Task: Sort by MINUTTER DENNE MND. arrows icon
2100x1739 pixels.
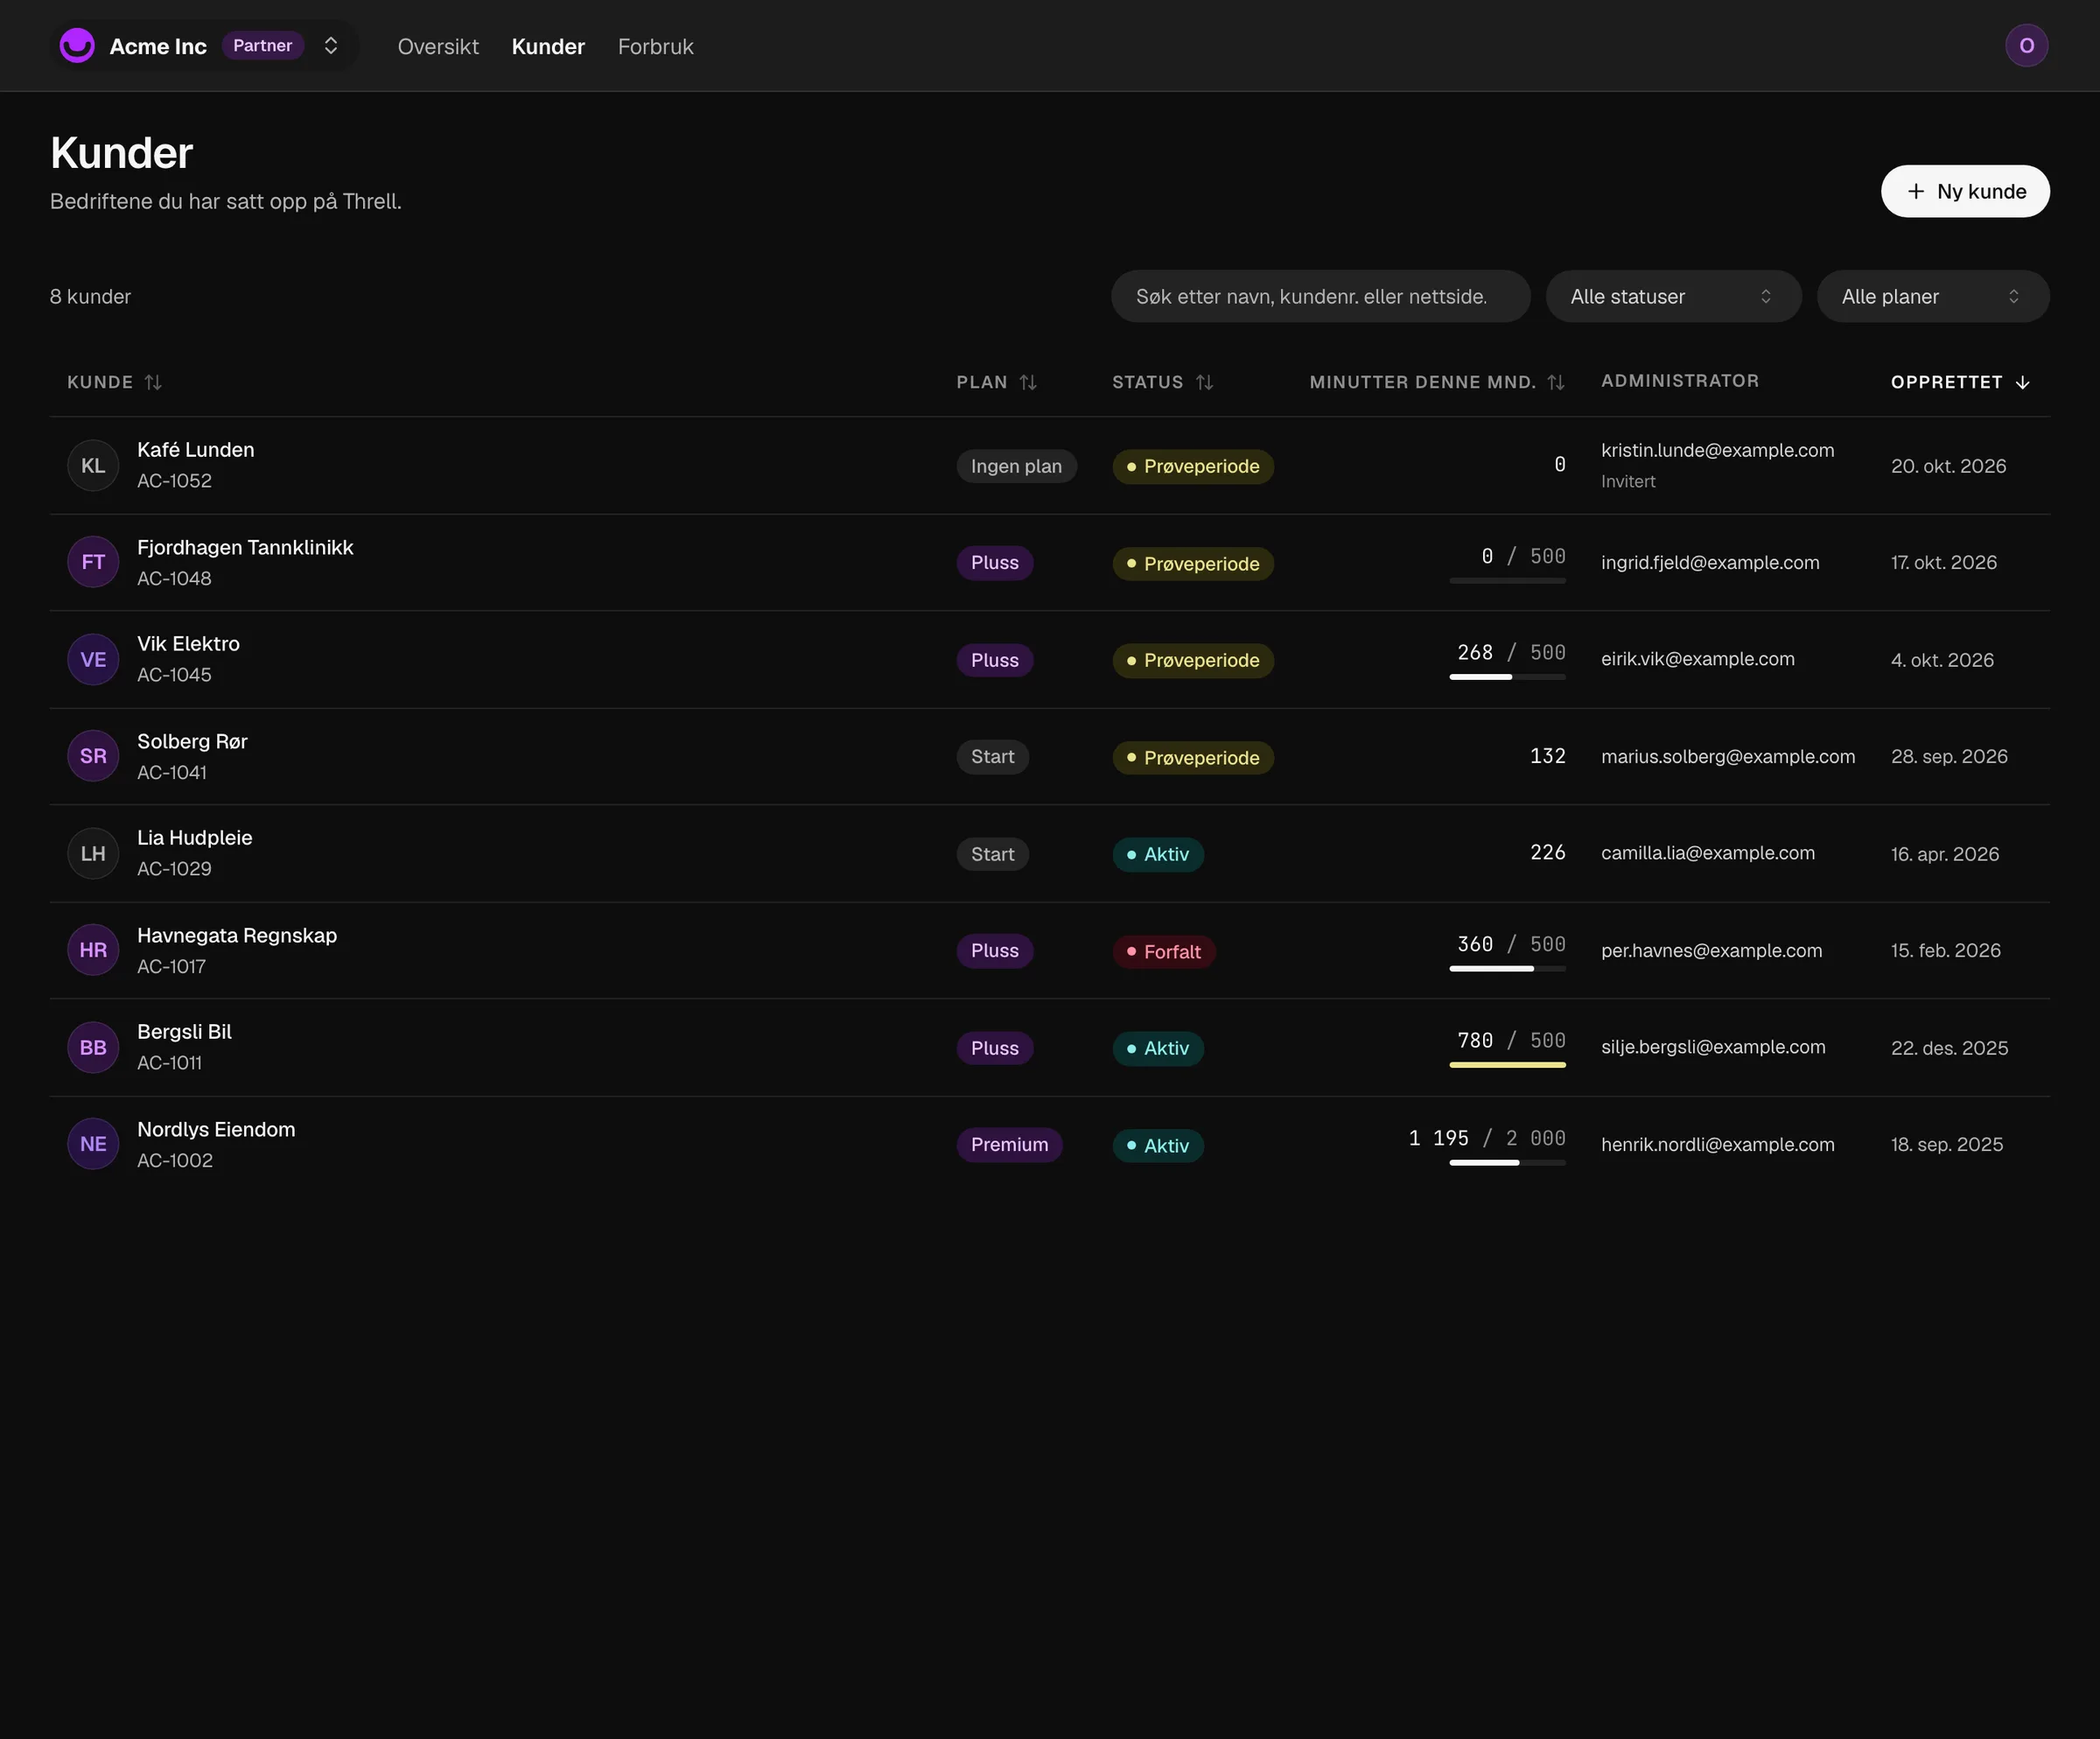Action: click(1556, 382)
